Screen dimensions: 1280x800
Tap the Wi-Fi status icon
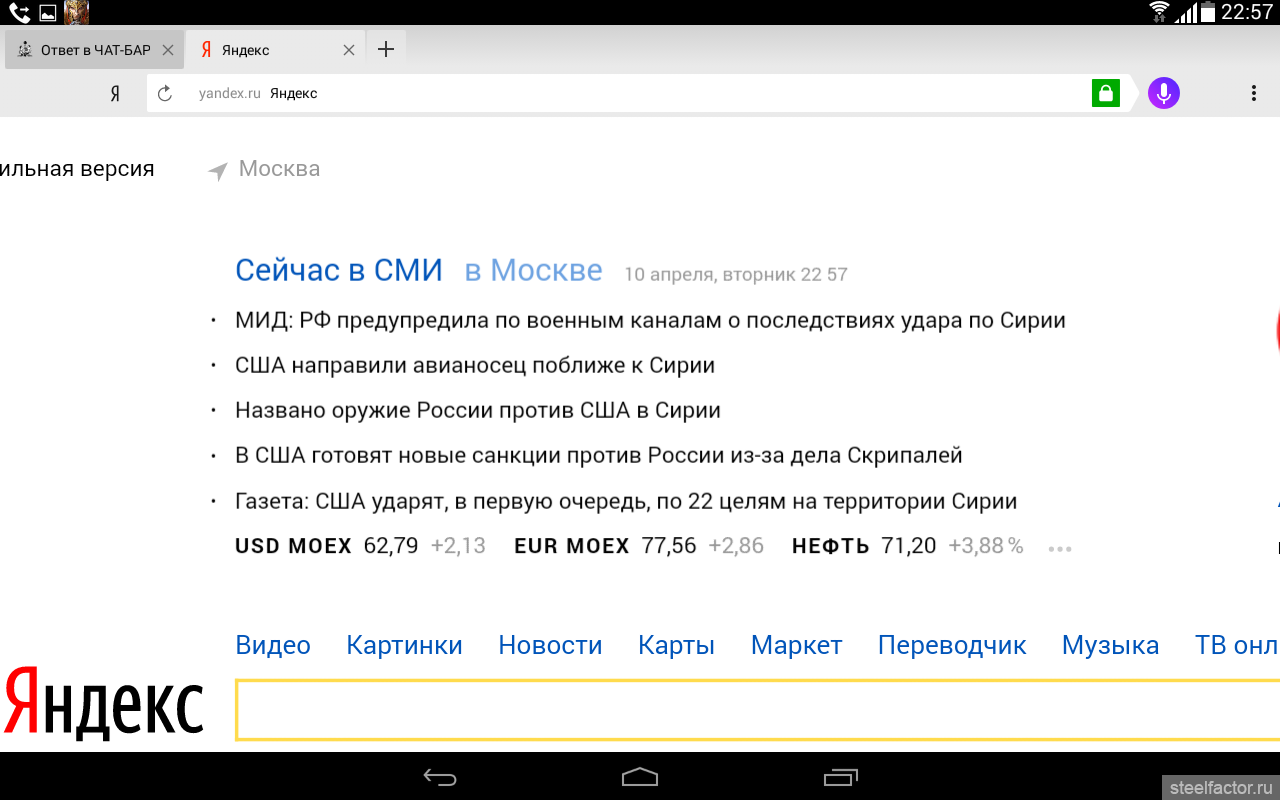[1160, 12]
